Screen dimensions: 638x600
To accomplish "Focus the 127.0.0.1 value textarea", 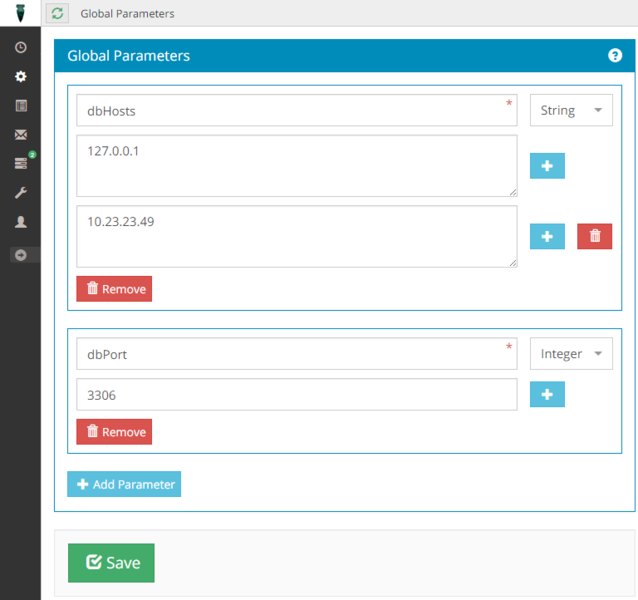I will pyautogui.click(x=297, y=166).
